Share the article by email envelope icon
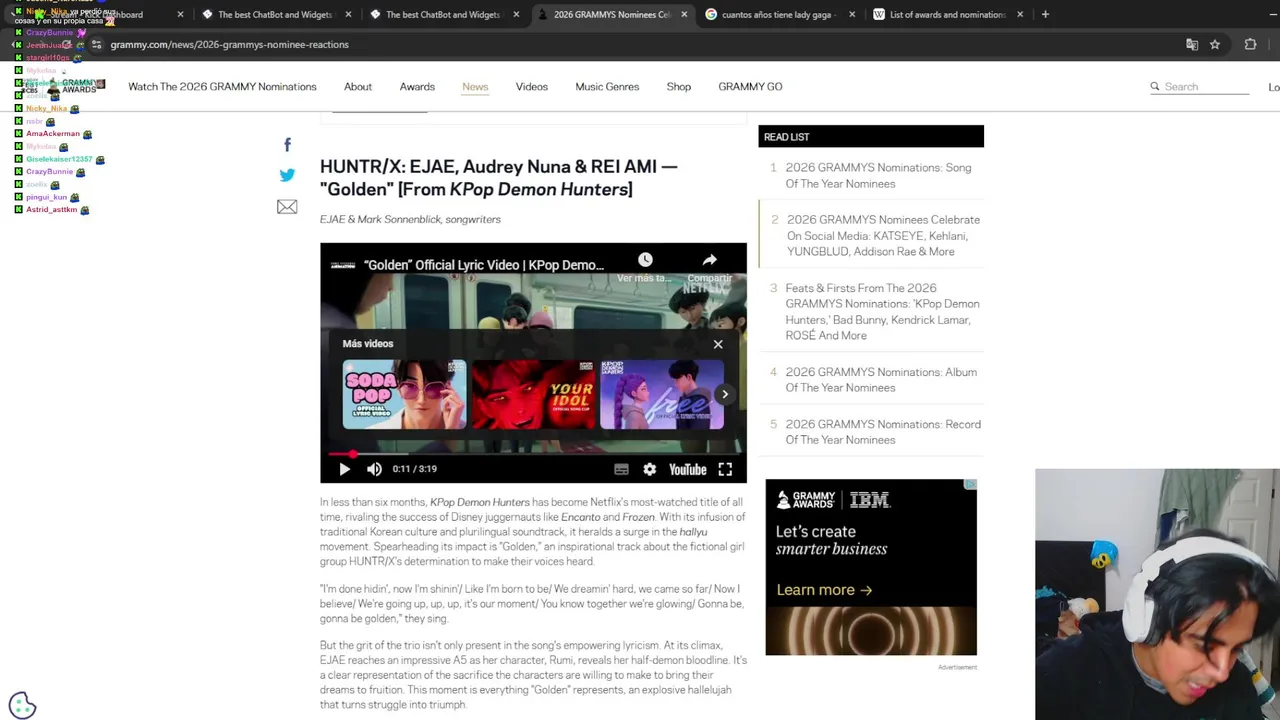 pos(287,207)
